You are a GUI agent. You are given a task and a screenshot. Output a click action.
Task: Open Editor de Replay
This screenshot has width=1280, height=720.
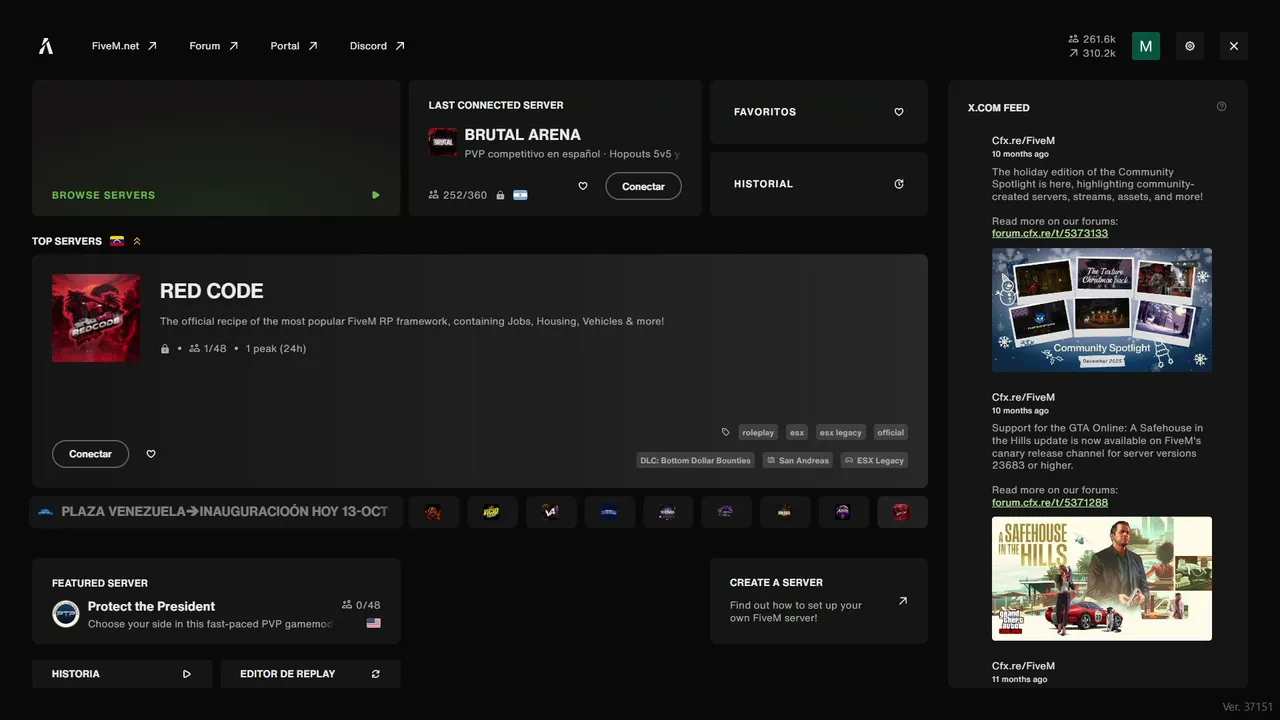coord(311,674)
